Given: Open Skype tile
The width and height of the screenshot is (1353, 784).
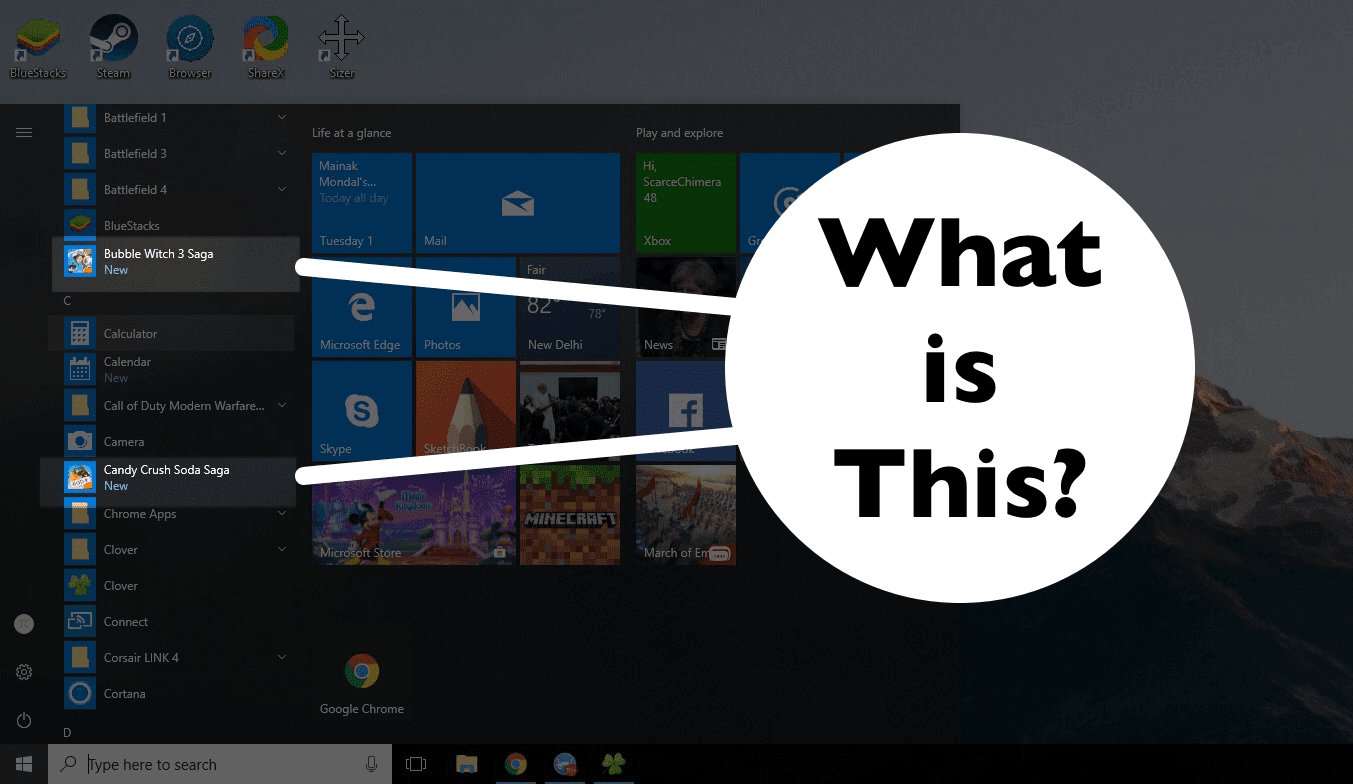Looking at the screenshot, I should click(362, 411).
